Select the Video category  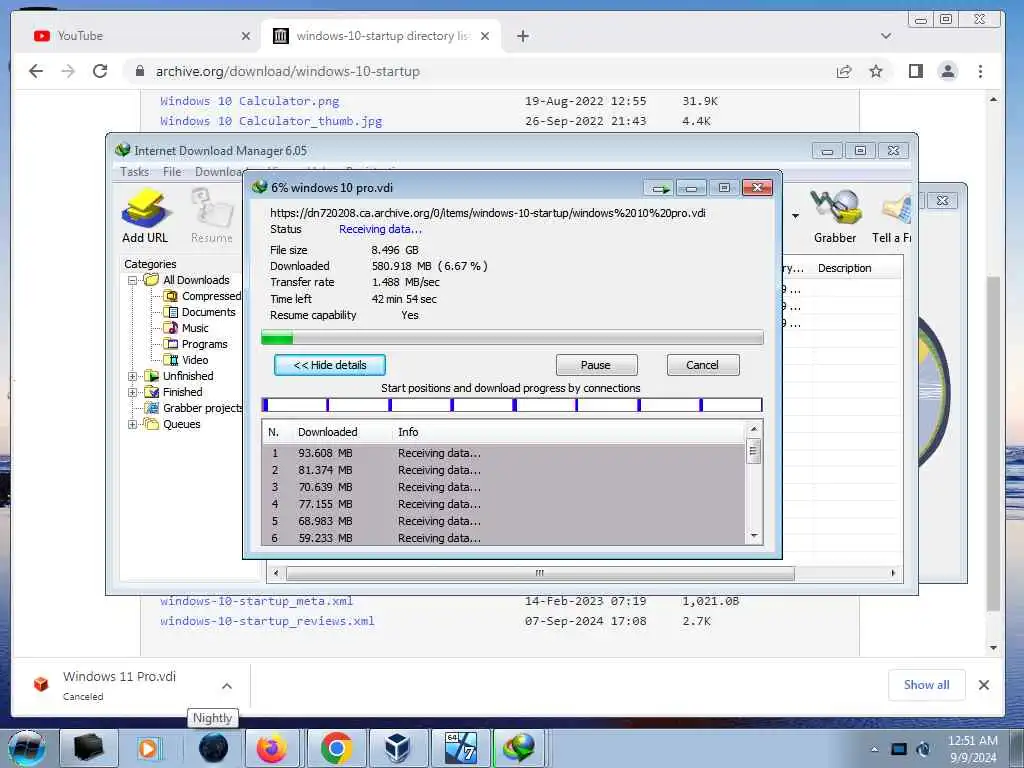click(x=187, y=360)
